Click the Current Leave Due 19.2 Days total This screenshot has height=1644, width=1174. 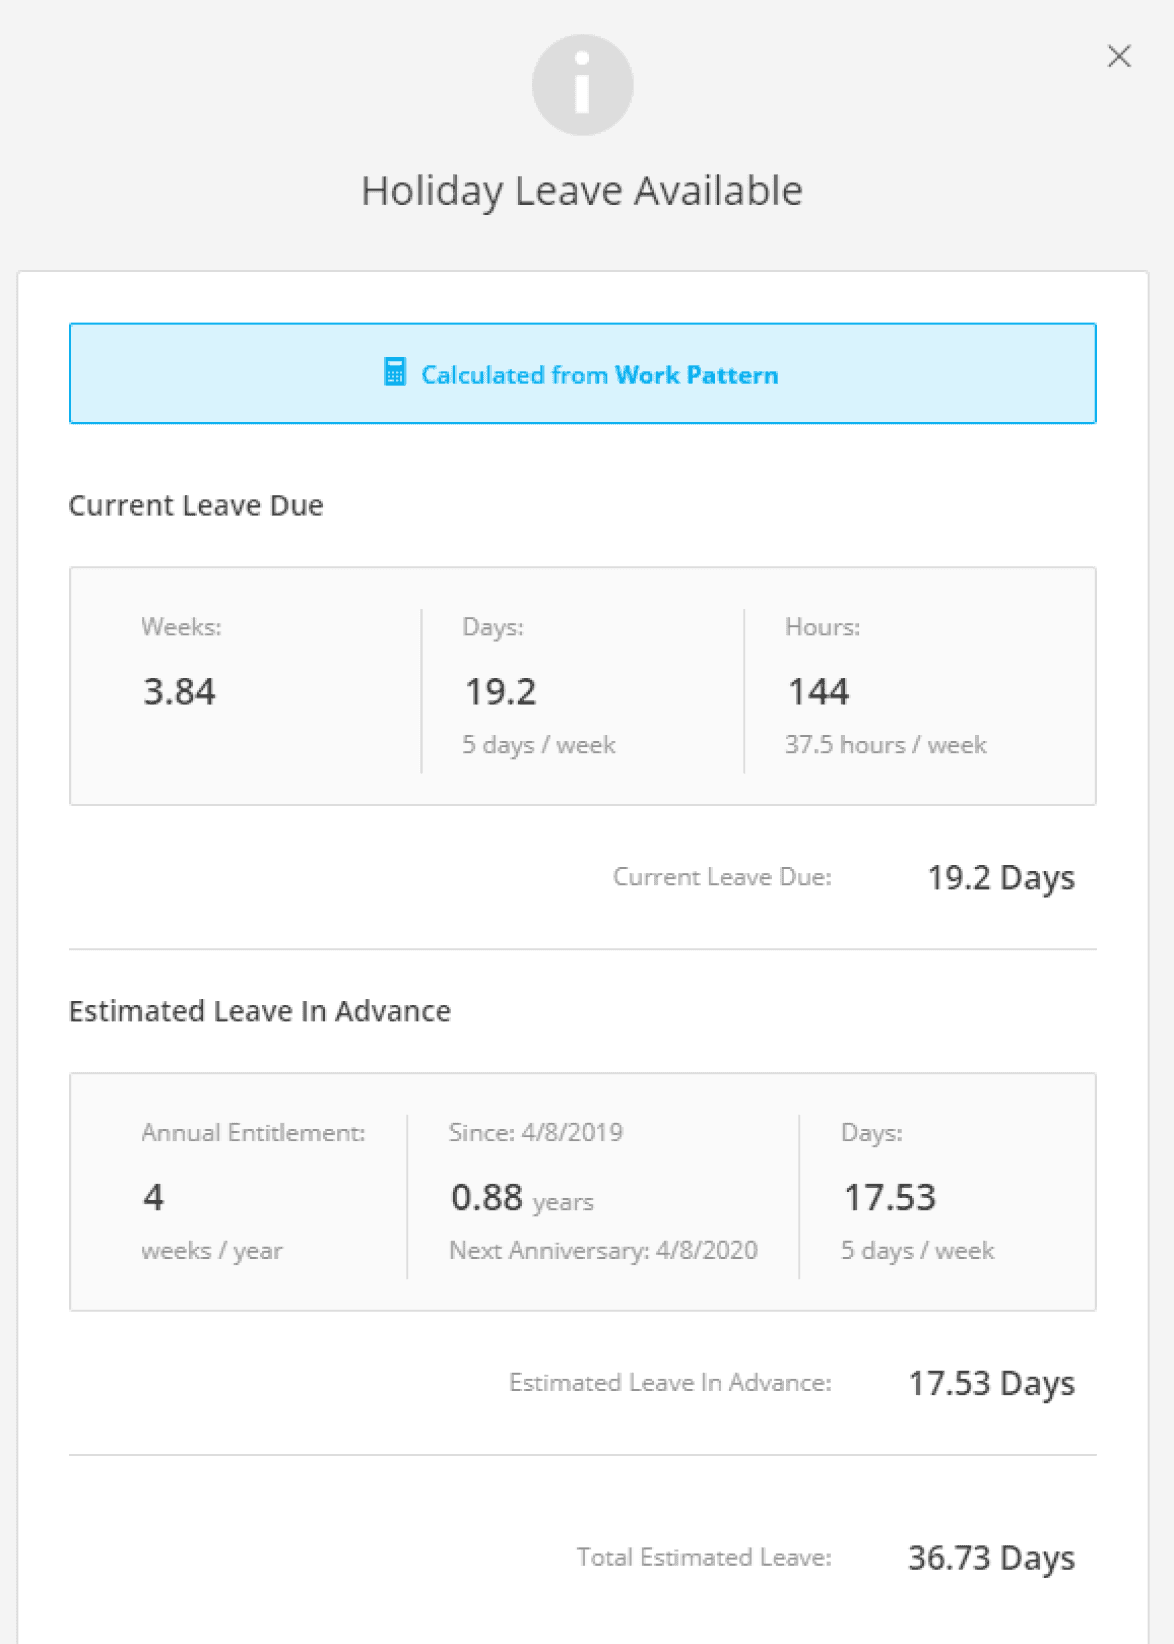[1000, 877]
